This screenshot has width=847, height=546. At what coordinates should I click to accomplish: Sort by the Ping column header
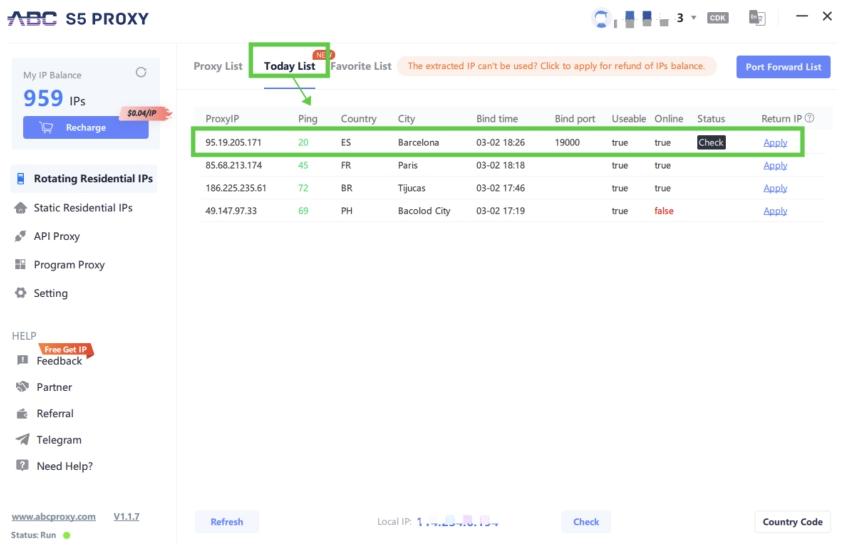click(308, 119)
